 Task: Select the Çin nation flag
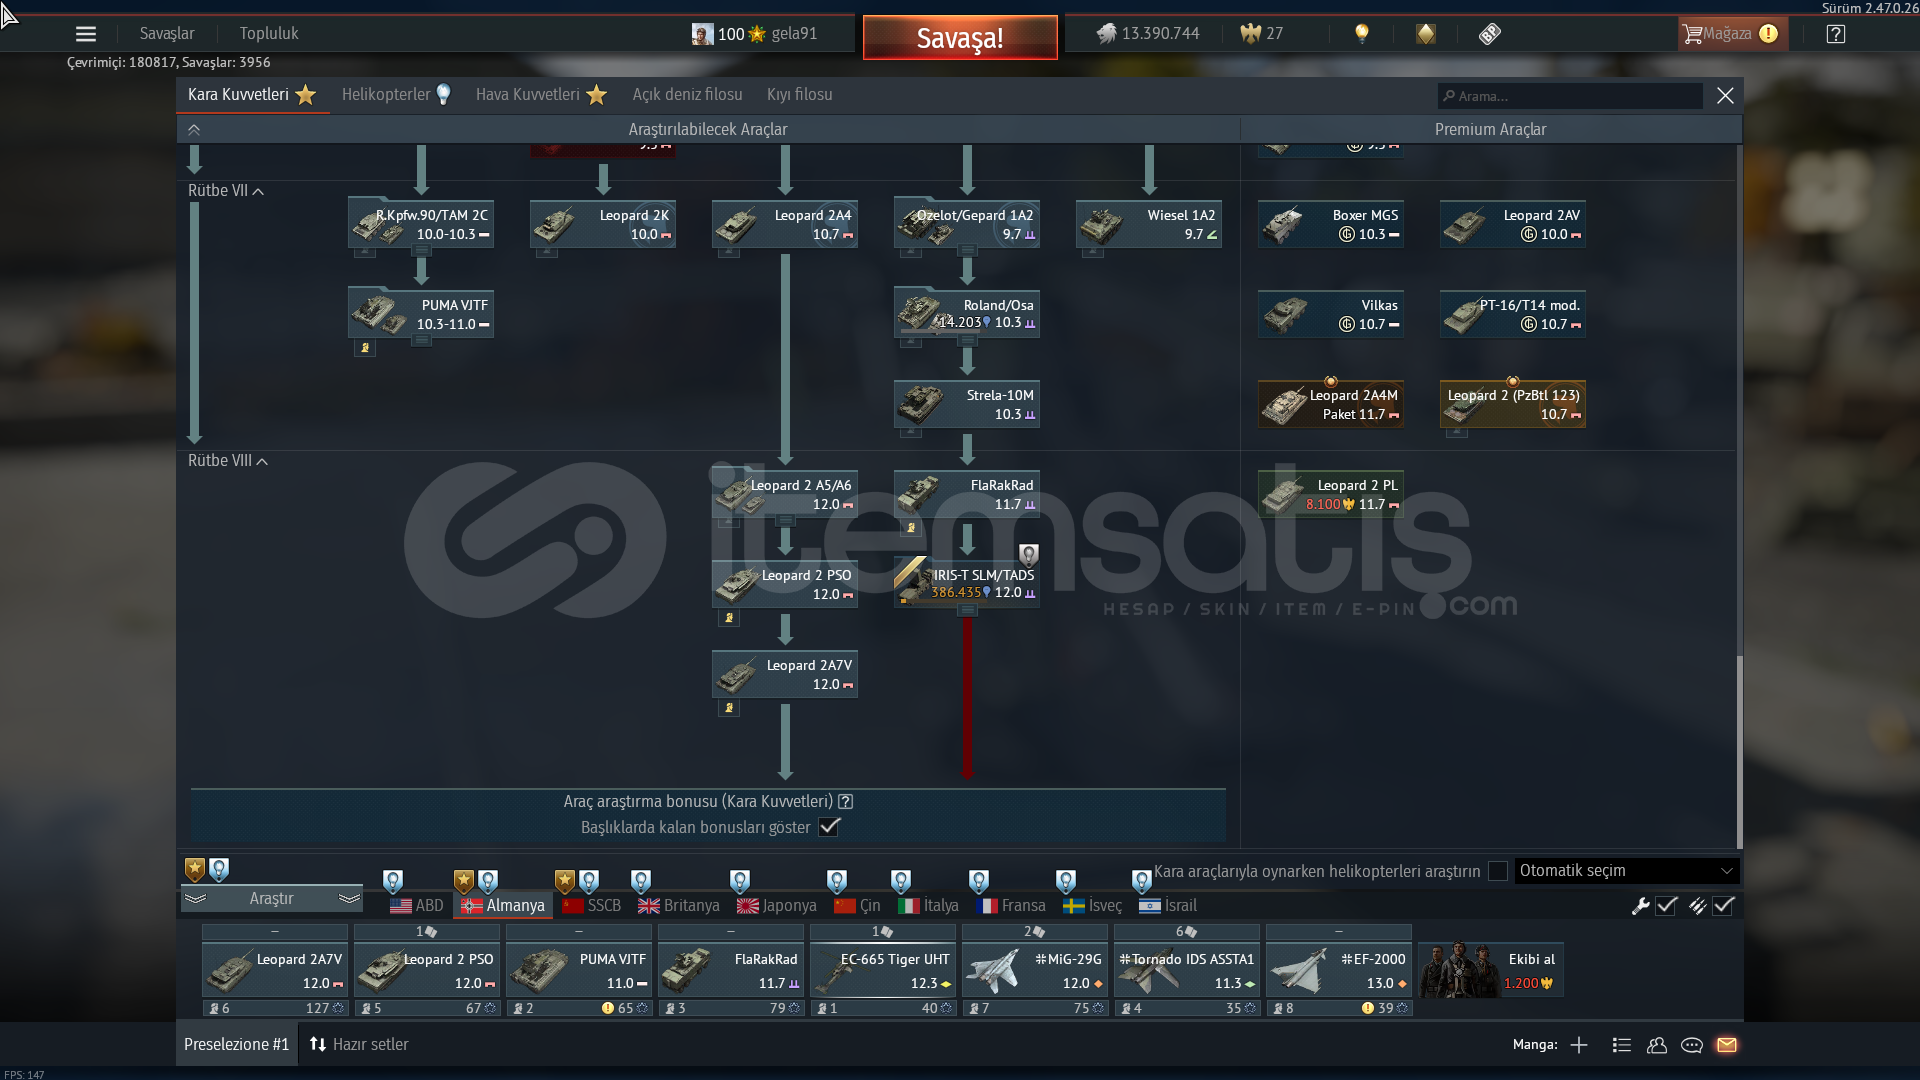coord(857,906)
